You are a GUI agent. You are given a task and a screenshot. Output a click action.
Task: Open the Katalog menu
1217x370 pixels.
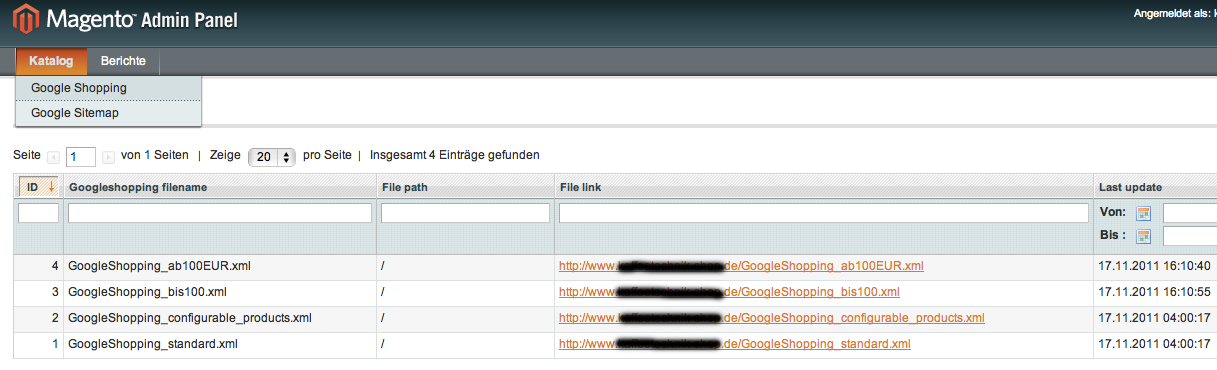point(51,62)
